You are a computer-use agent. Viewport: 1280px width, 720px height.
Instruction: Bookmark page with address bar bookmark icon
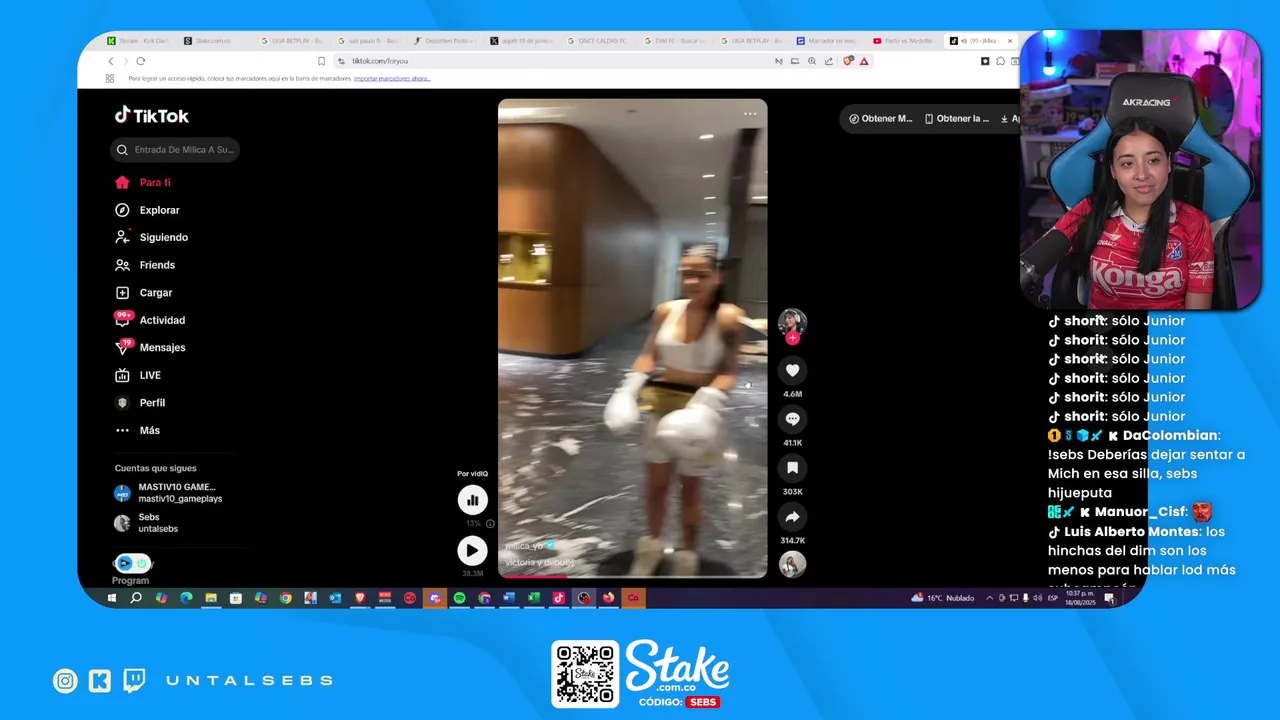pyautogui.click(x=321, y=61)
